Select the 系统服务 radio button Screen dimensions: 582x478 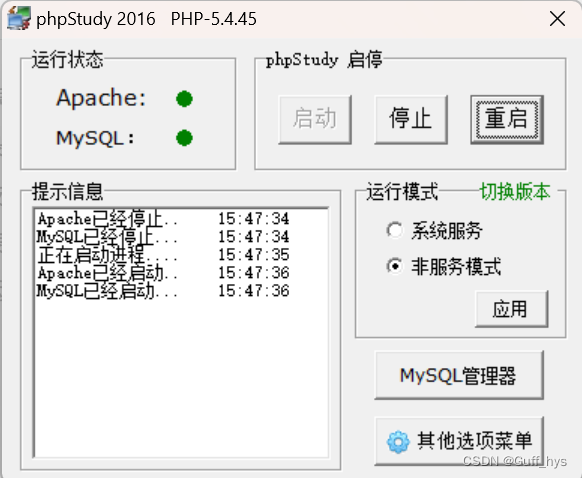tap(395, 230)
